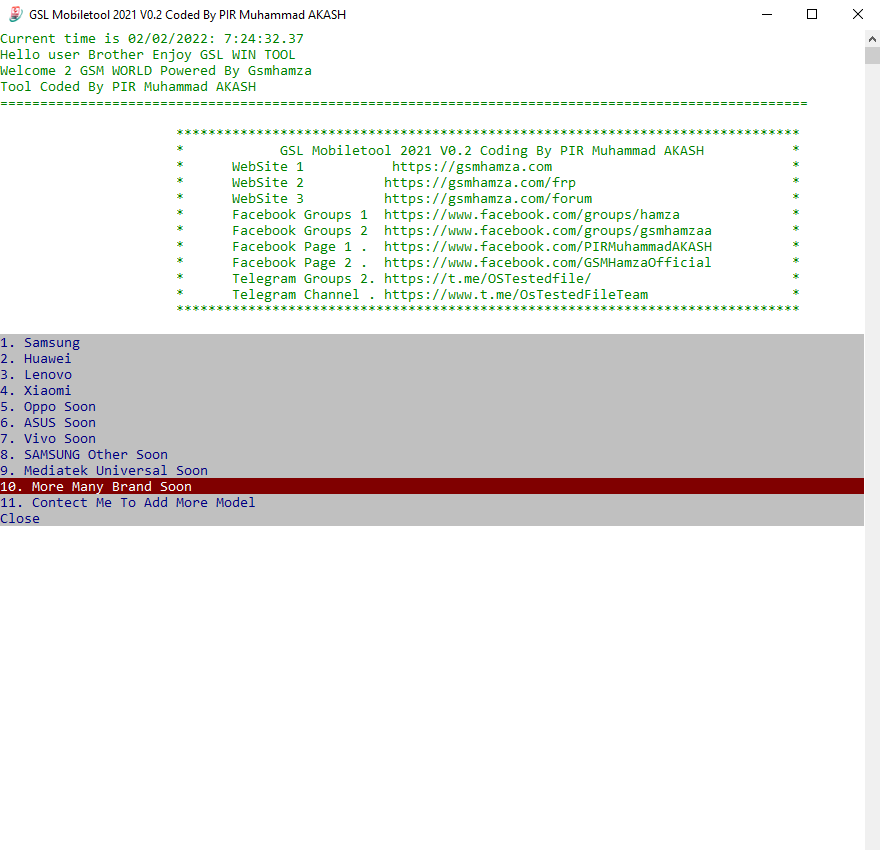Click the https://gsmhamza.com/forum URL text
880x850 pixels.
point(488,199)
